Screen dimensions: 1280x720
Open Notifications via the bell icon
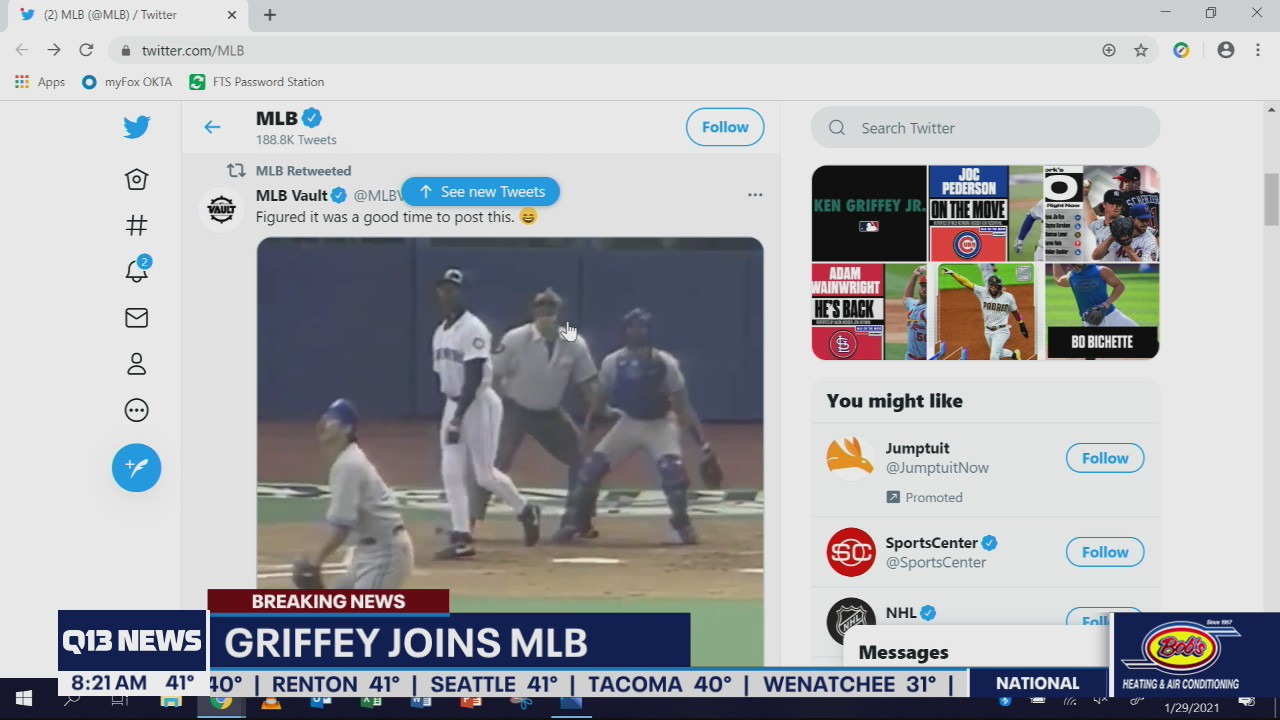pyautogui.click(x=136, y=271)
